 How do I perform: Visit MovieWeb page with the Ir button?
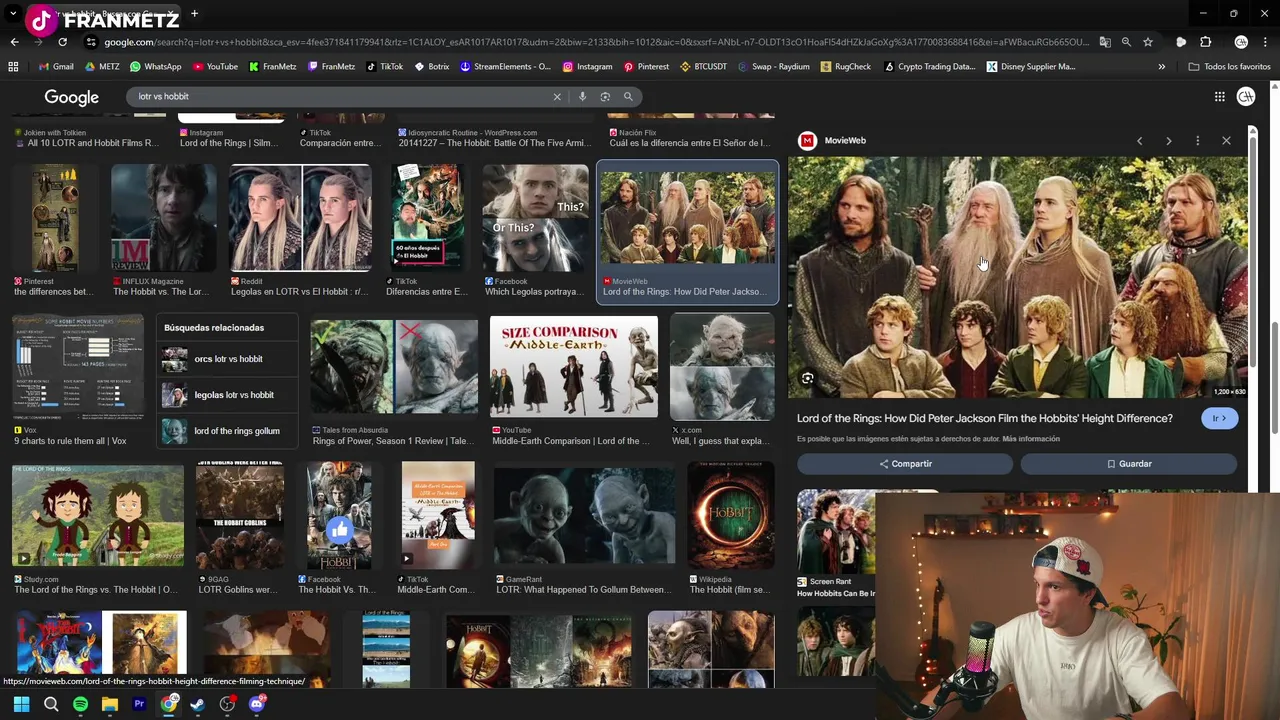tap(1219, 418)
